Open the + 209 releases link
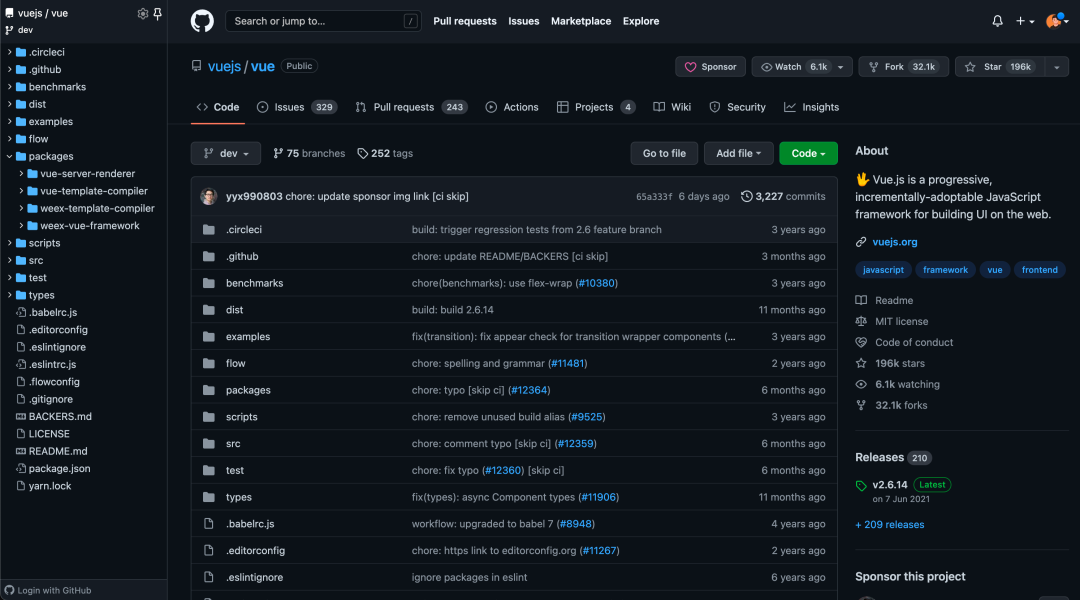 pos(889,525)
